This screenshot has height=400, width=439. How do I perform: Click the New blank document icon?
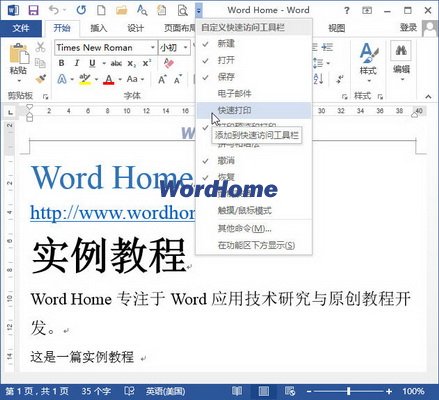click(x=101, y=10)
